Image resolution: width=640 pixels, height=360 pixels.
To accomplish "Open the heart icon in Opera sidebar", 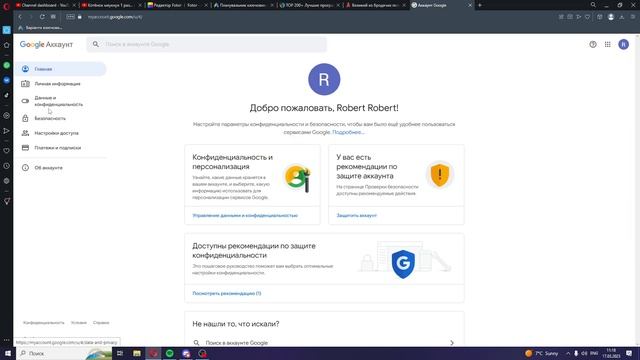I will pyautogui.click(x=7, y=150).
